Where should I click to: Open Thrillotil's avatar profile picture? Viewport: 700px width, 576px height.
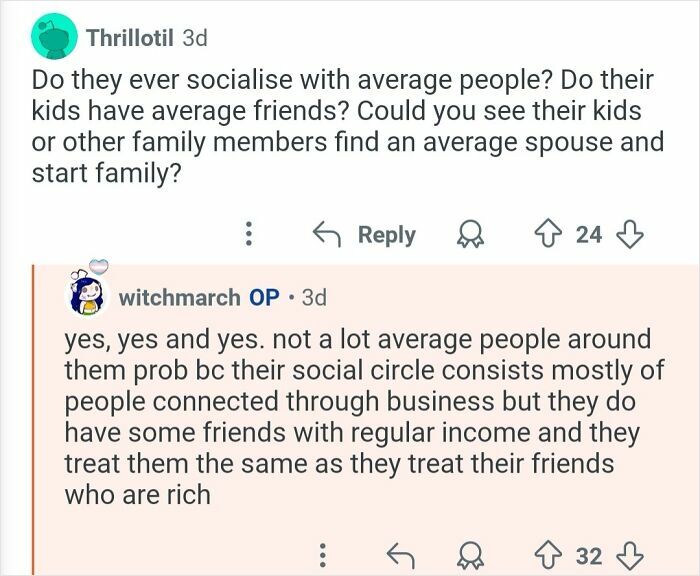pos(54,37)
